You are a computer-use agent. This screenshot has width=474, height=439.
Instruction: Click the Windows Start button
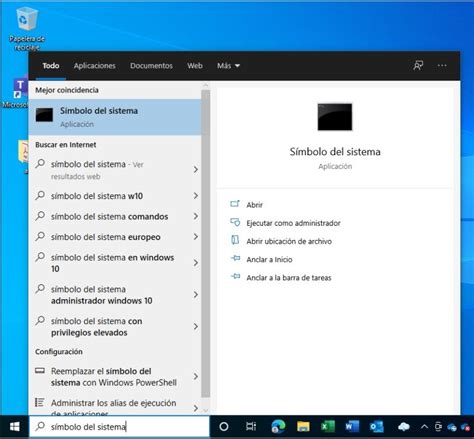(x=14, y=427)
